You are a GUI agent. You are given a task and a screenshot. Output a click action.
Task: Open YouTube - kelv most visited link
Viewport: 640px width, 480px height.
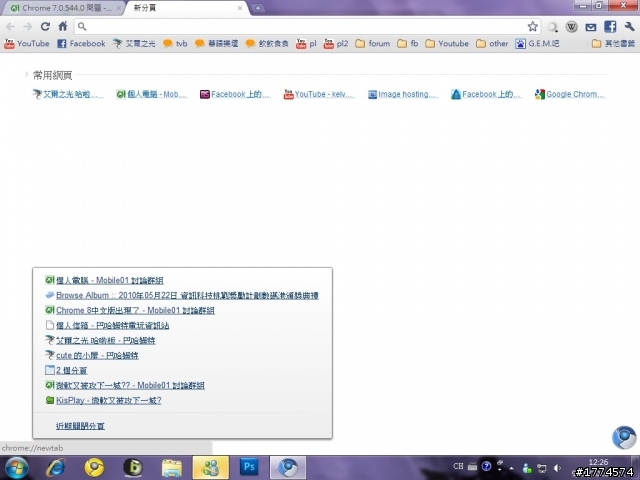point(319,94)
